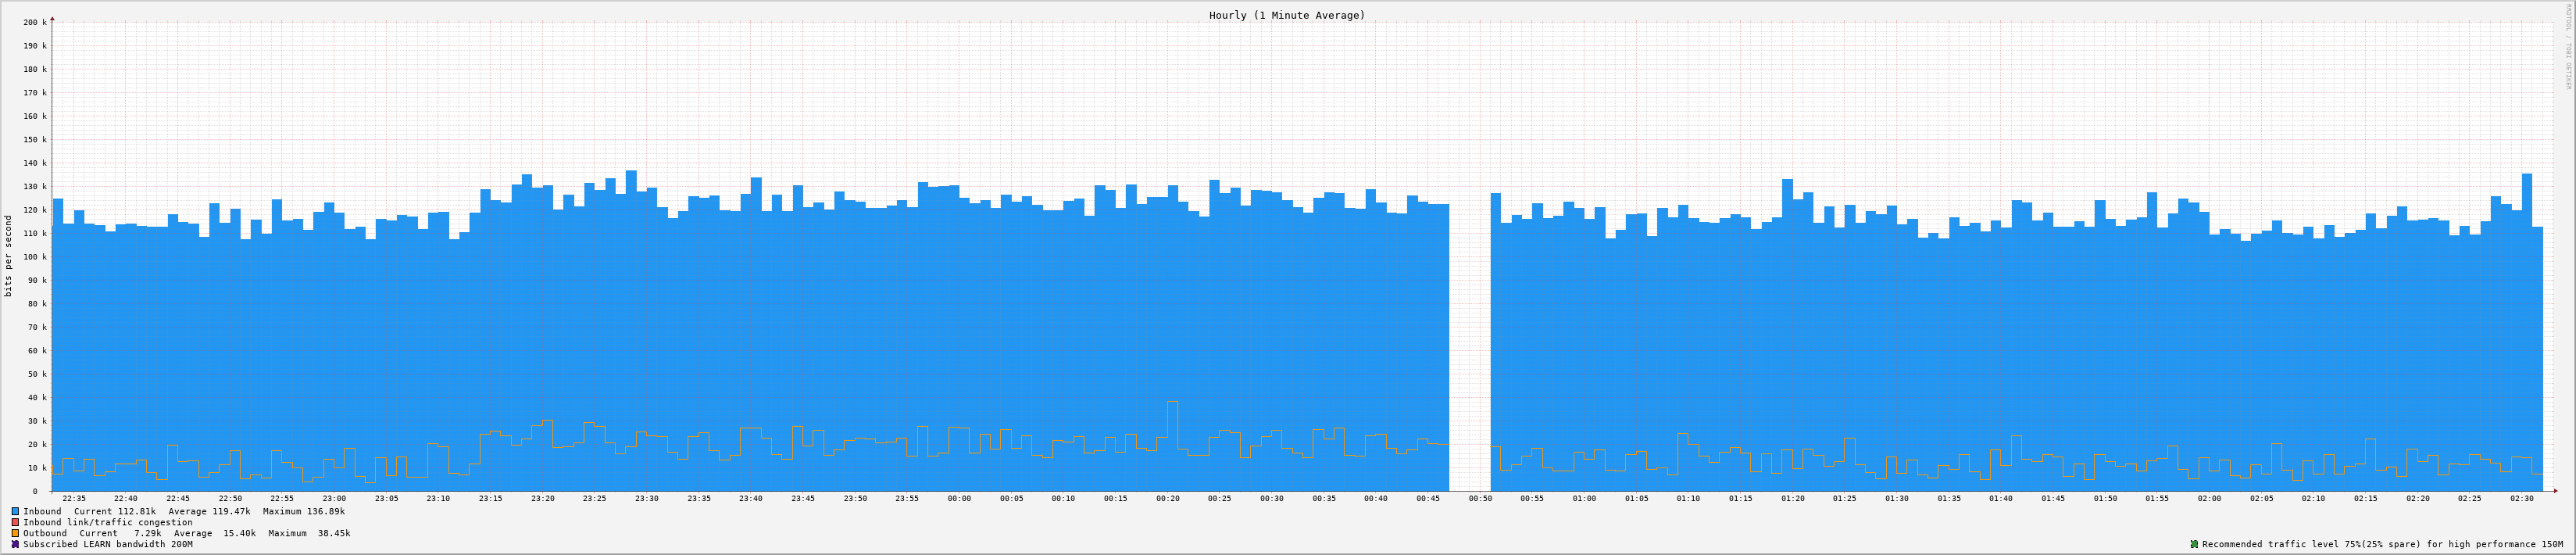Click the graph title Hourly (1 Minute Average)
Image resolution: width=2576 pixels, height=555 pixels.
click(x=1286, y=15)
